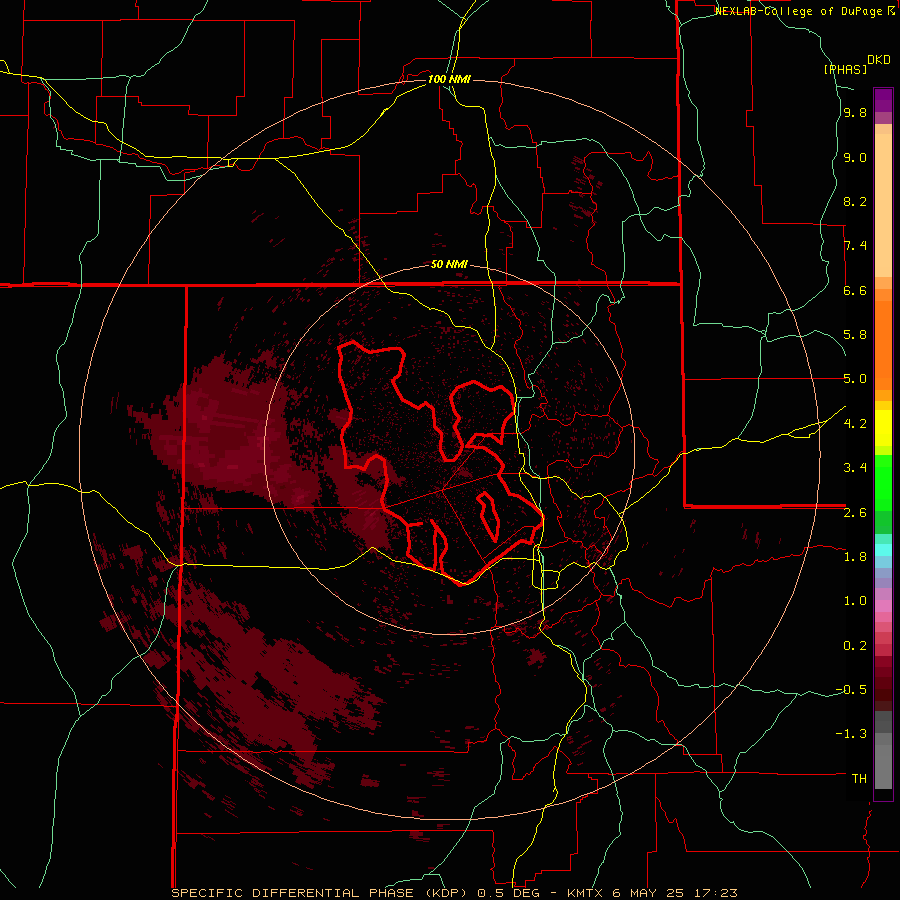Pick the purple color at top of the scale
This screenshot has width=900, height=900.
[883, 100]
